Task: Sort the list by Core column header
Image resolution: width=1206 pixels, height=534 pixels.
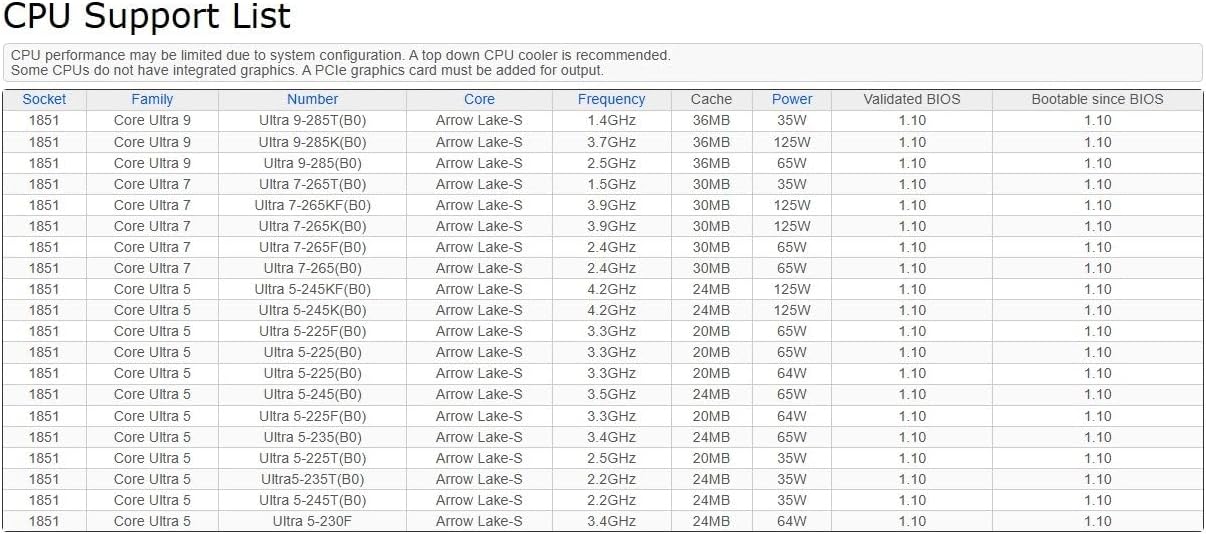Action: coord(479,99)
